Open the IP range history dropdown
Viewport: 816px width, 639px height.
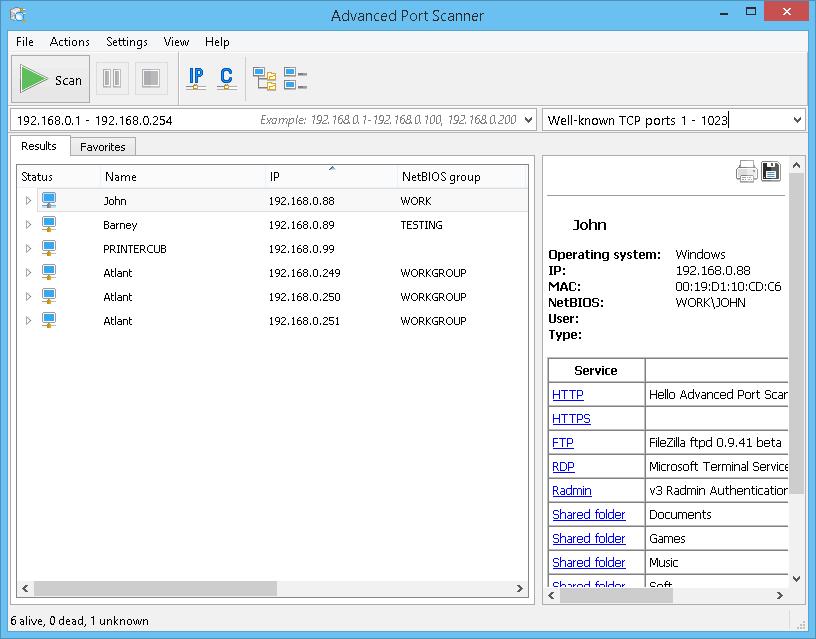click(x=527, y=120)
